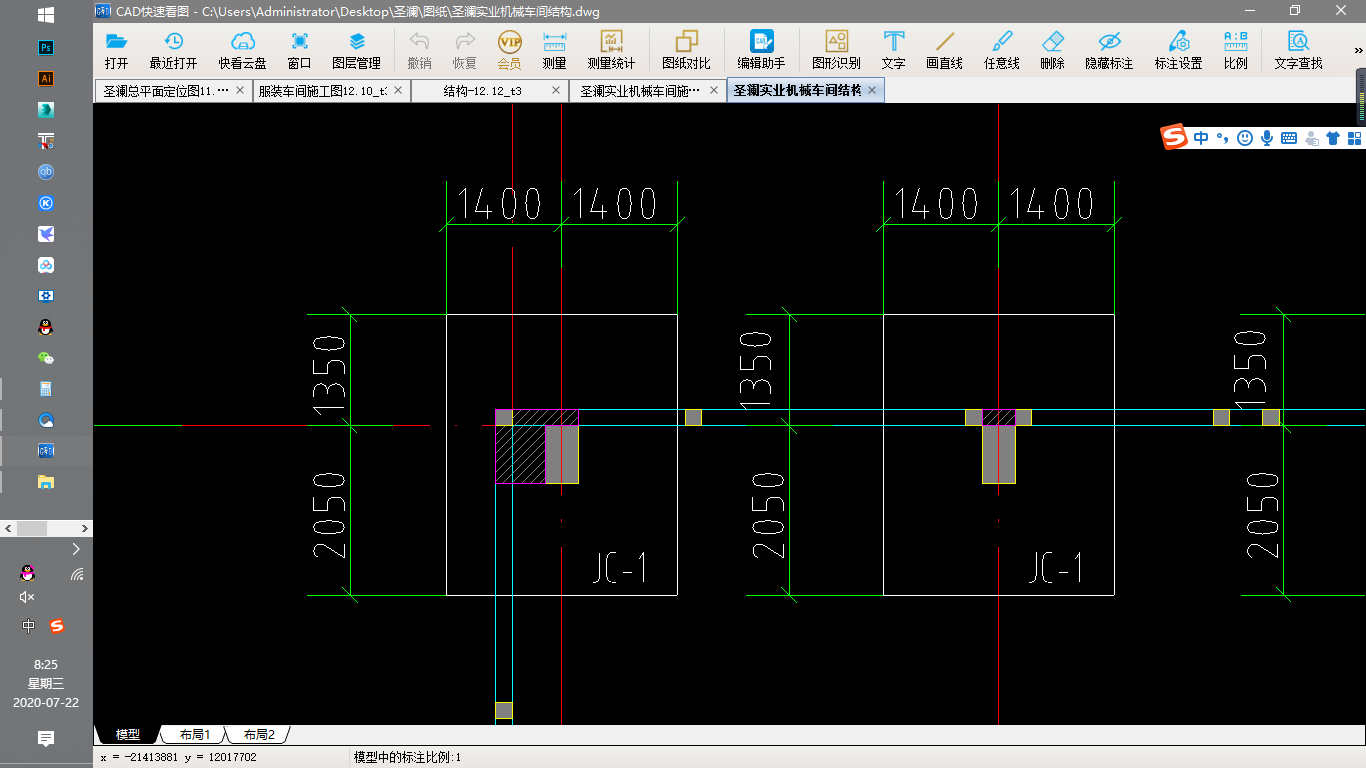Close the 结构-12.12_t3 tab
The image size is (1366, 768).
point(556,90)
